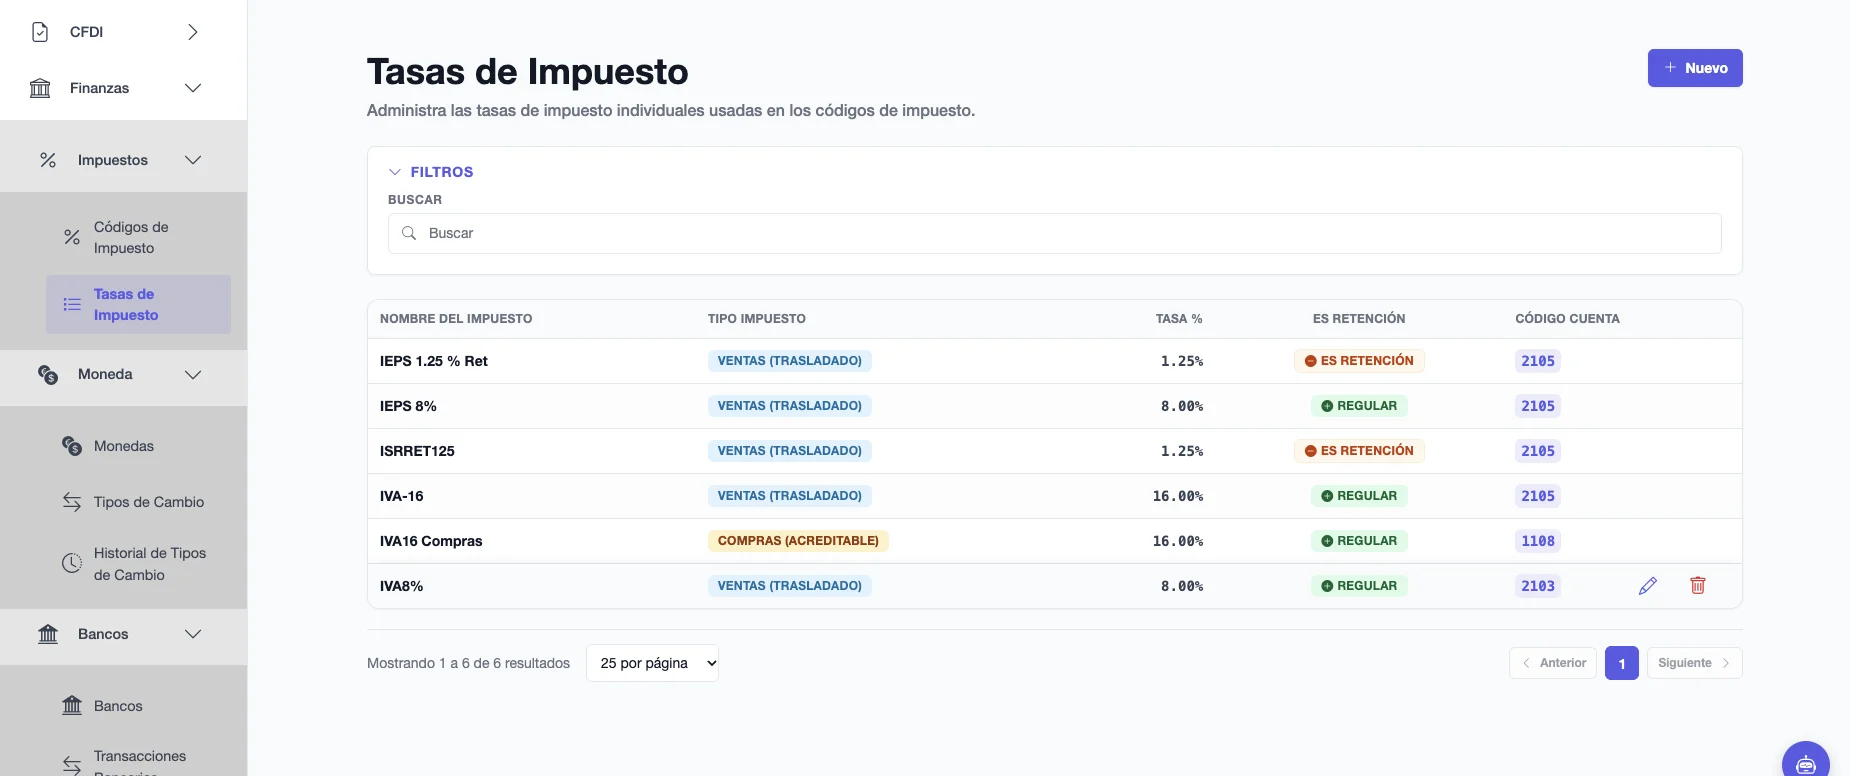The image size is (1850, 776).
Task: Open Historial de Tipos de Cambio
Action: coord(138,564)
